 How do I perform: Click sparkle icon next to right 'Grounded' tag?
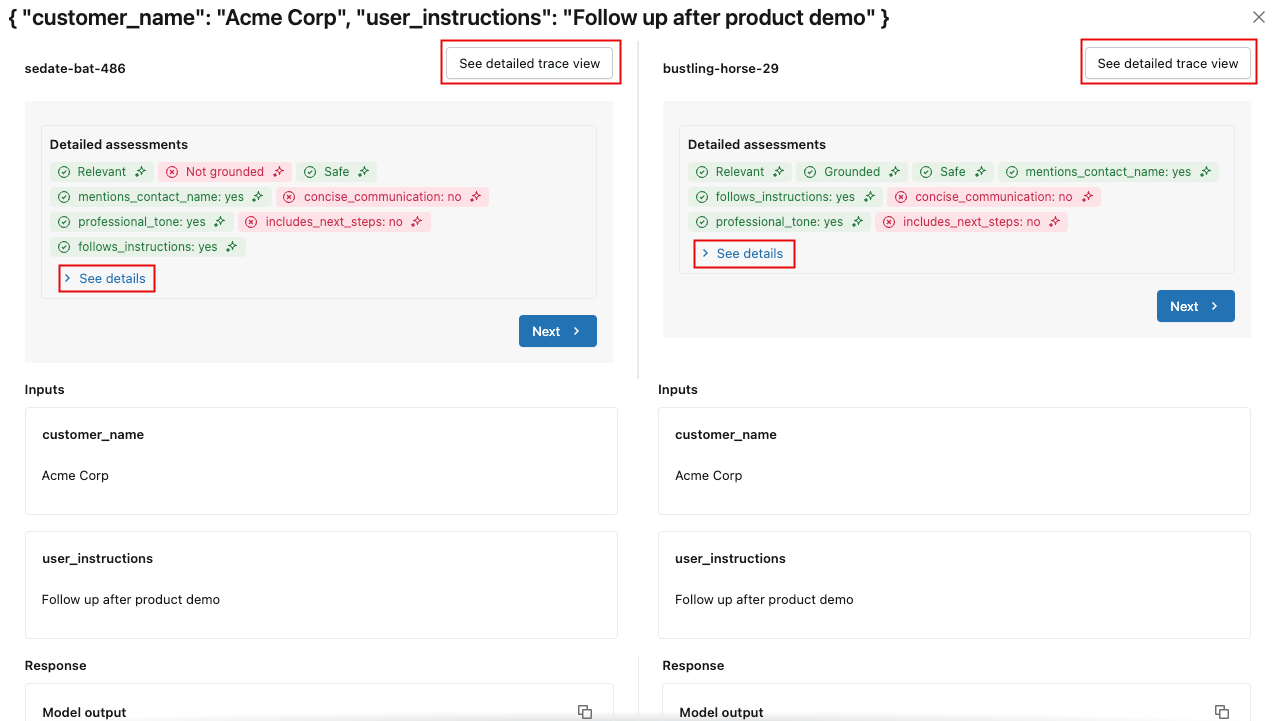[894, 172]
